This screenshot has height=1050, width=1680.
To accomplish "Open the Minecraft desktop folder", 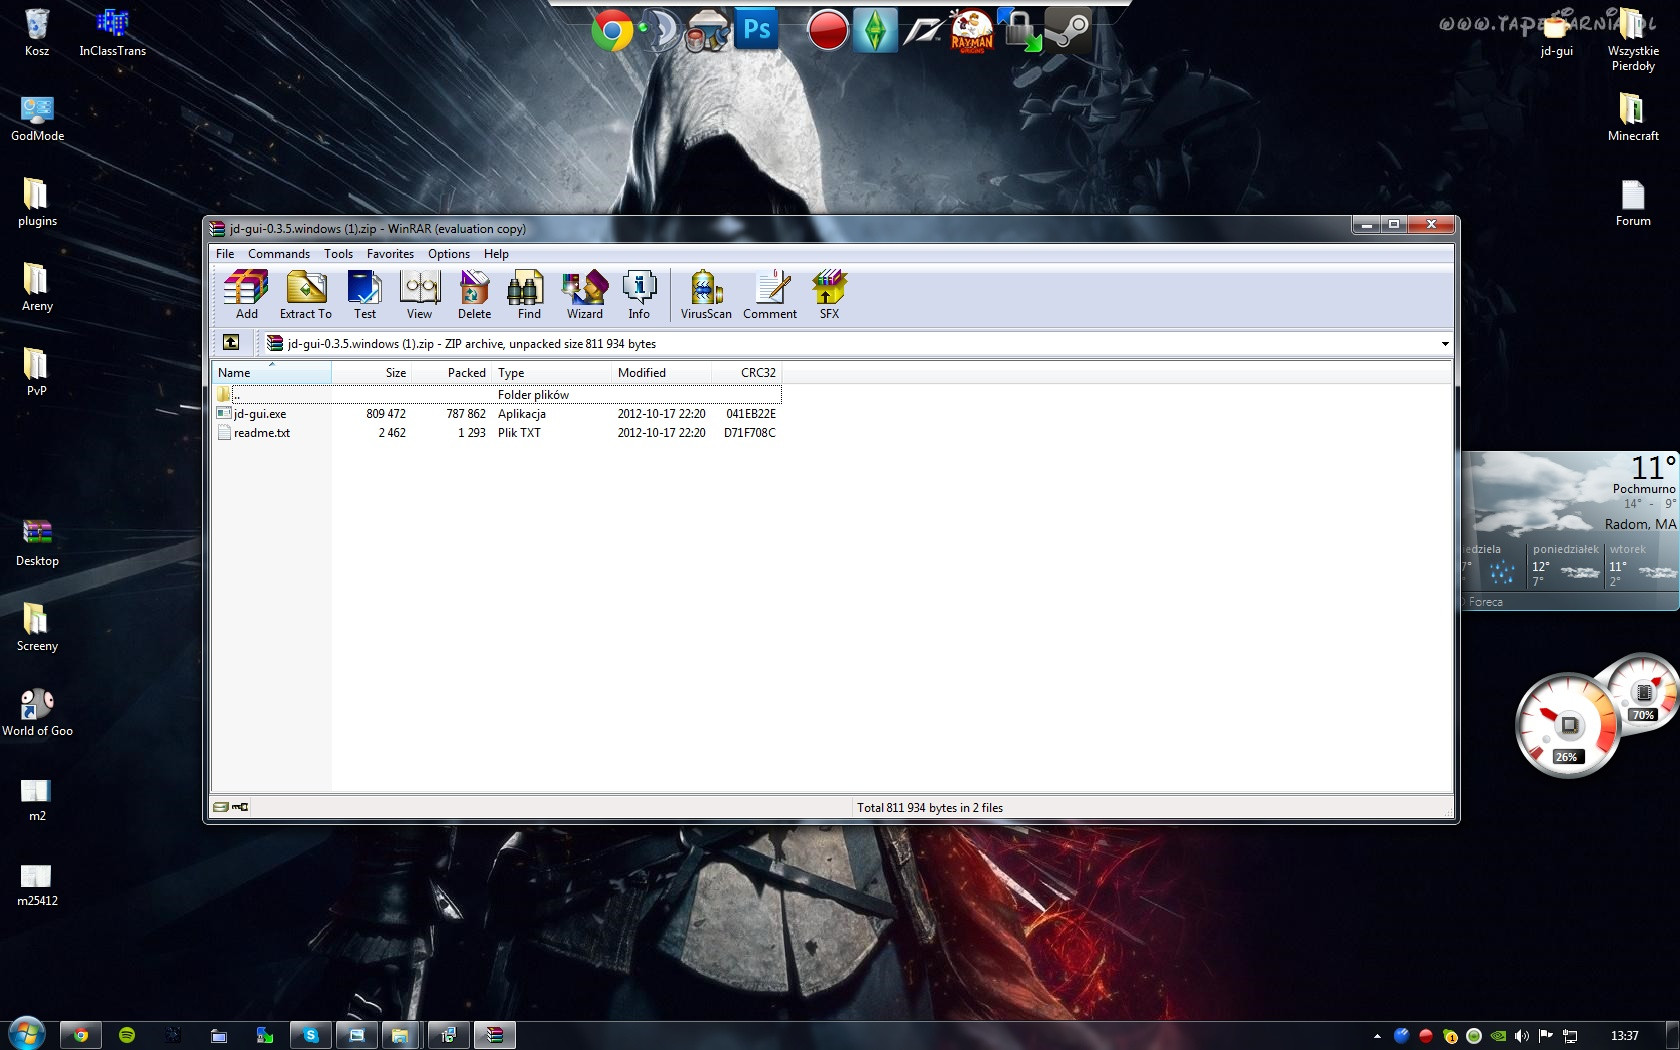I will pyautogui.click(x=1633, y=117).
